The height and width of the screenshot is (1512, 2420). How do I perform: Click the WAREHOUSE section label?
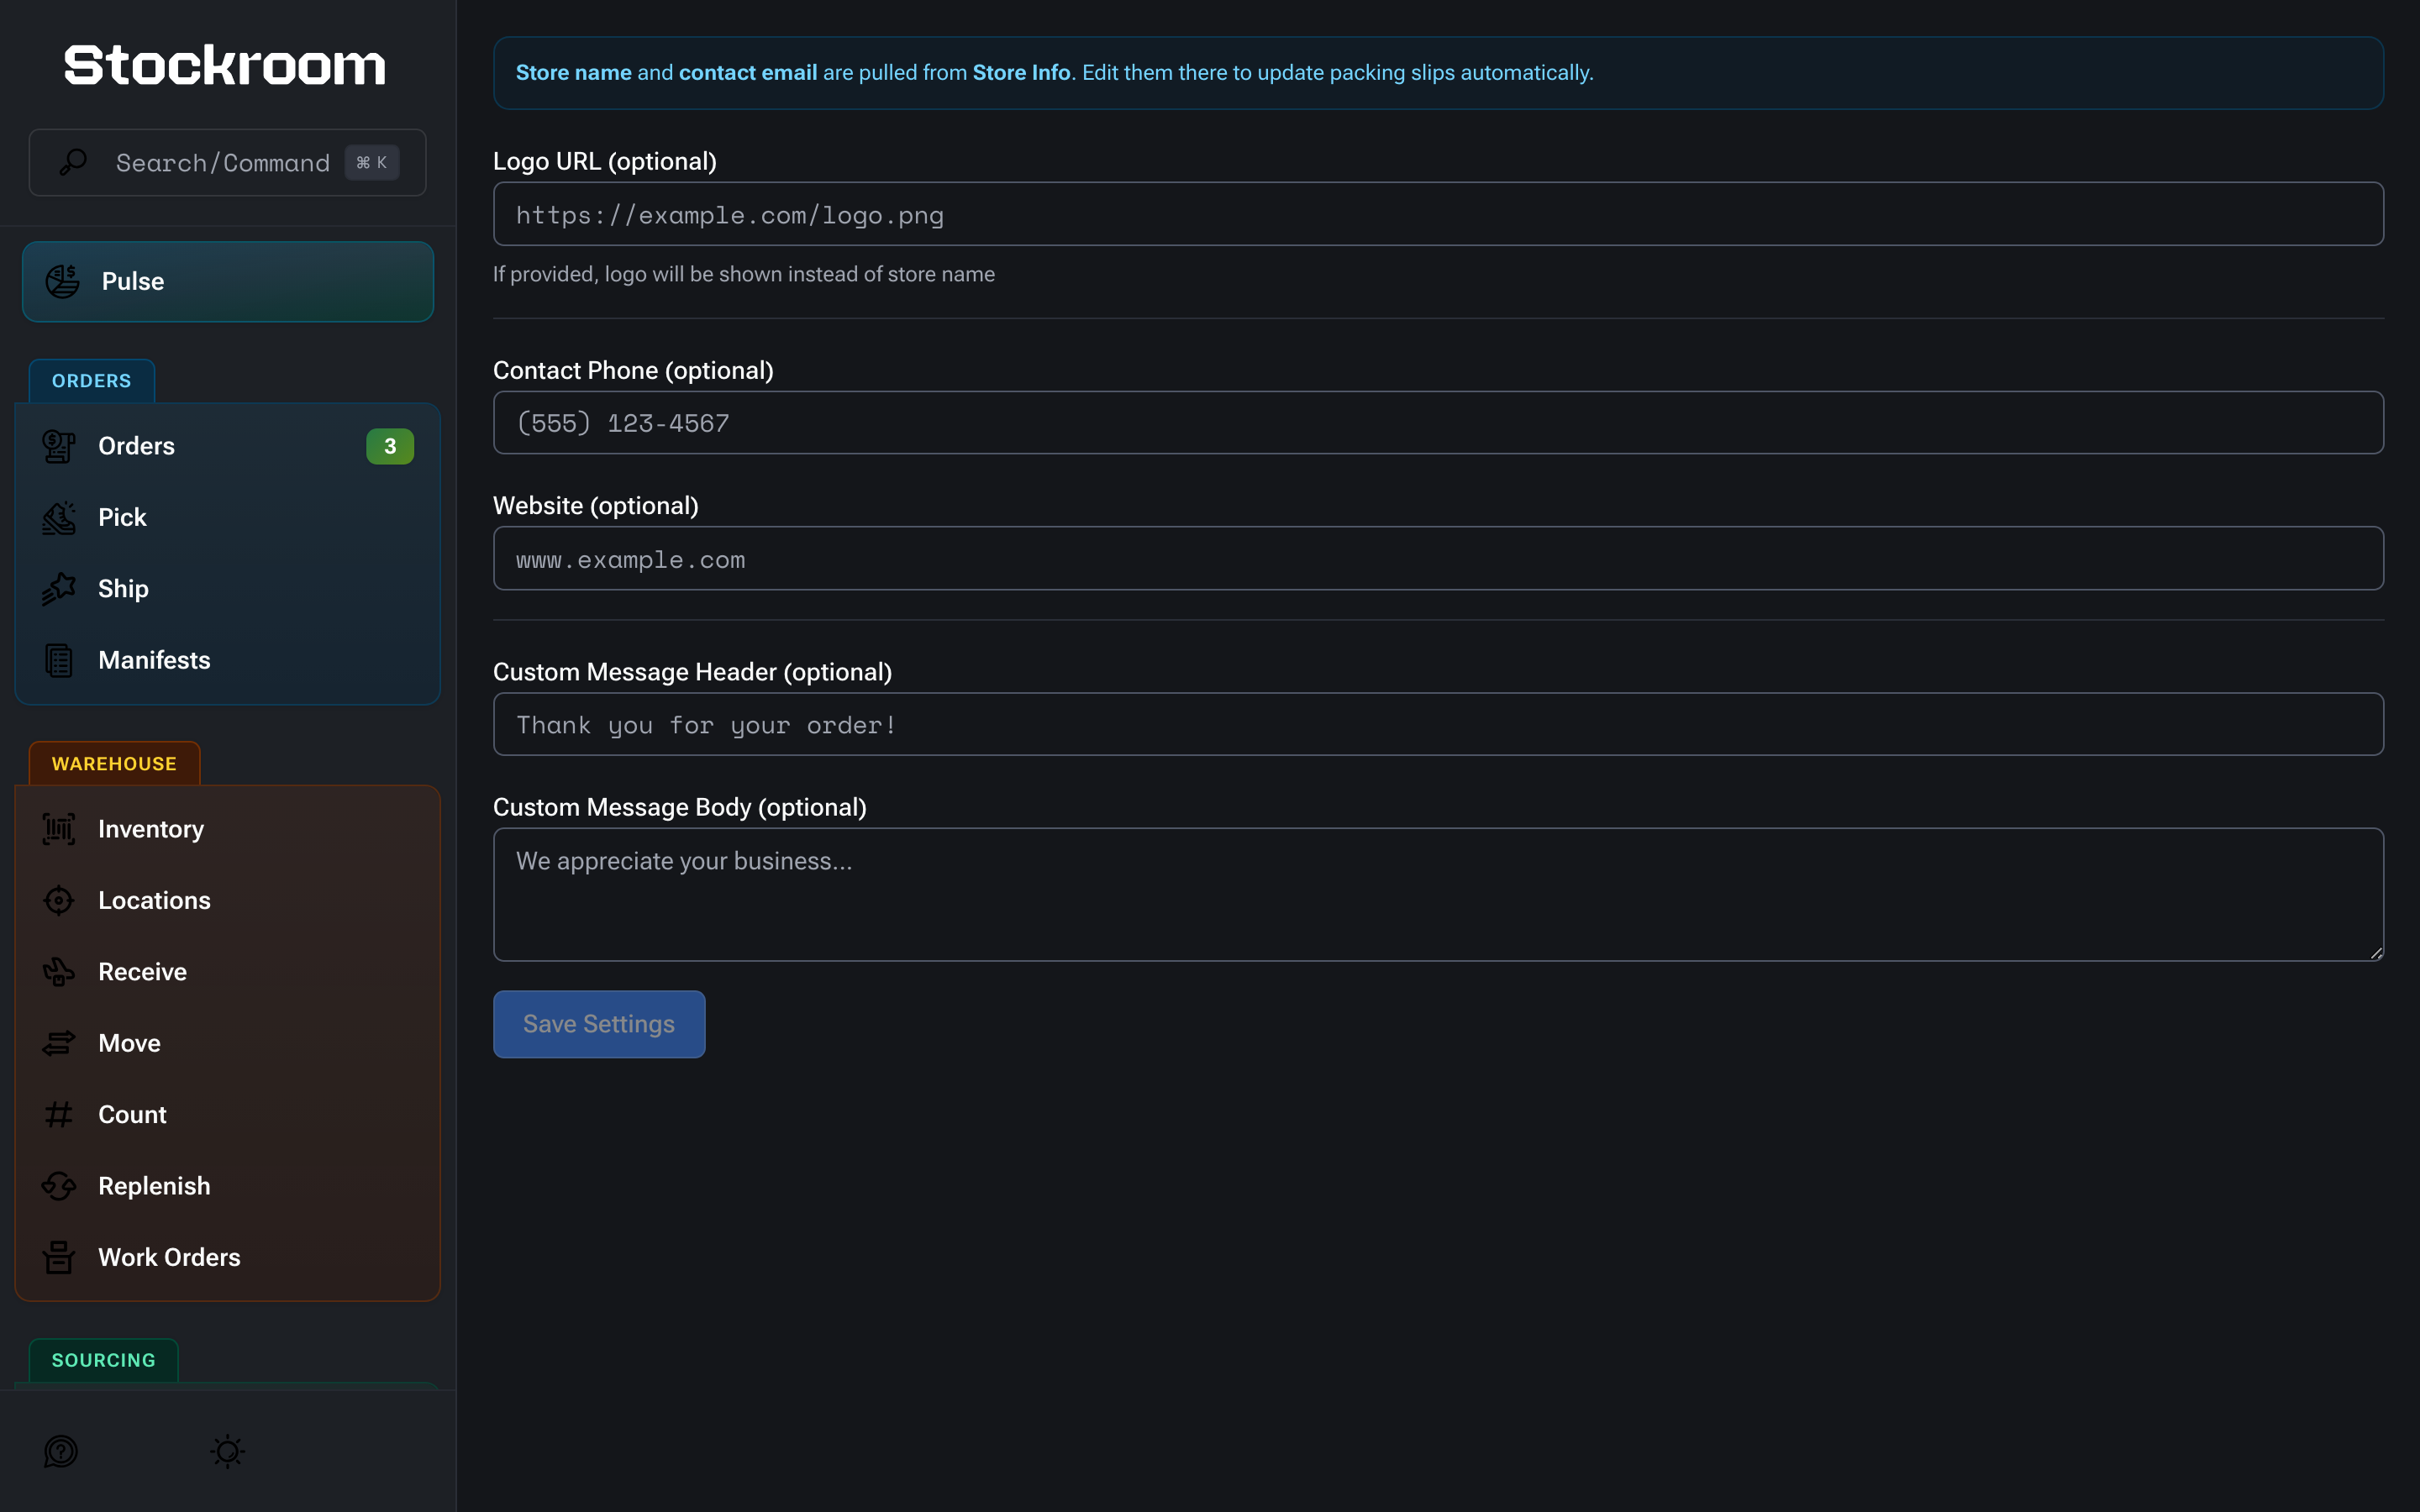click(x=114, y=764)
